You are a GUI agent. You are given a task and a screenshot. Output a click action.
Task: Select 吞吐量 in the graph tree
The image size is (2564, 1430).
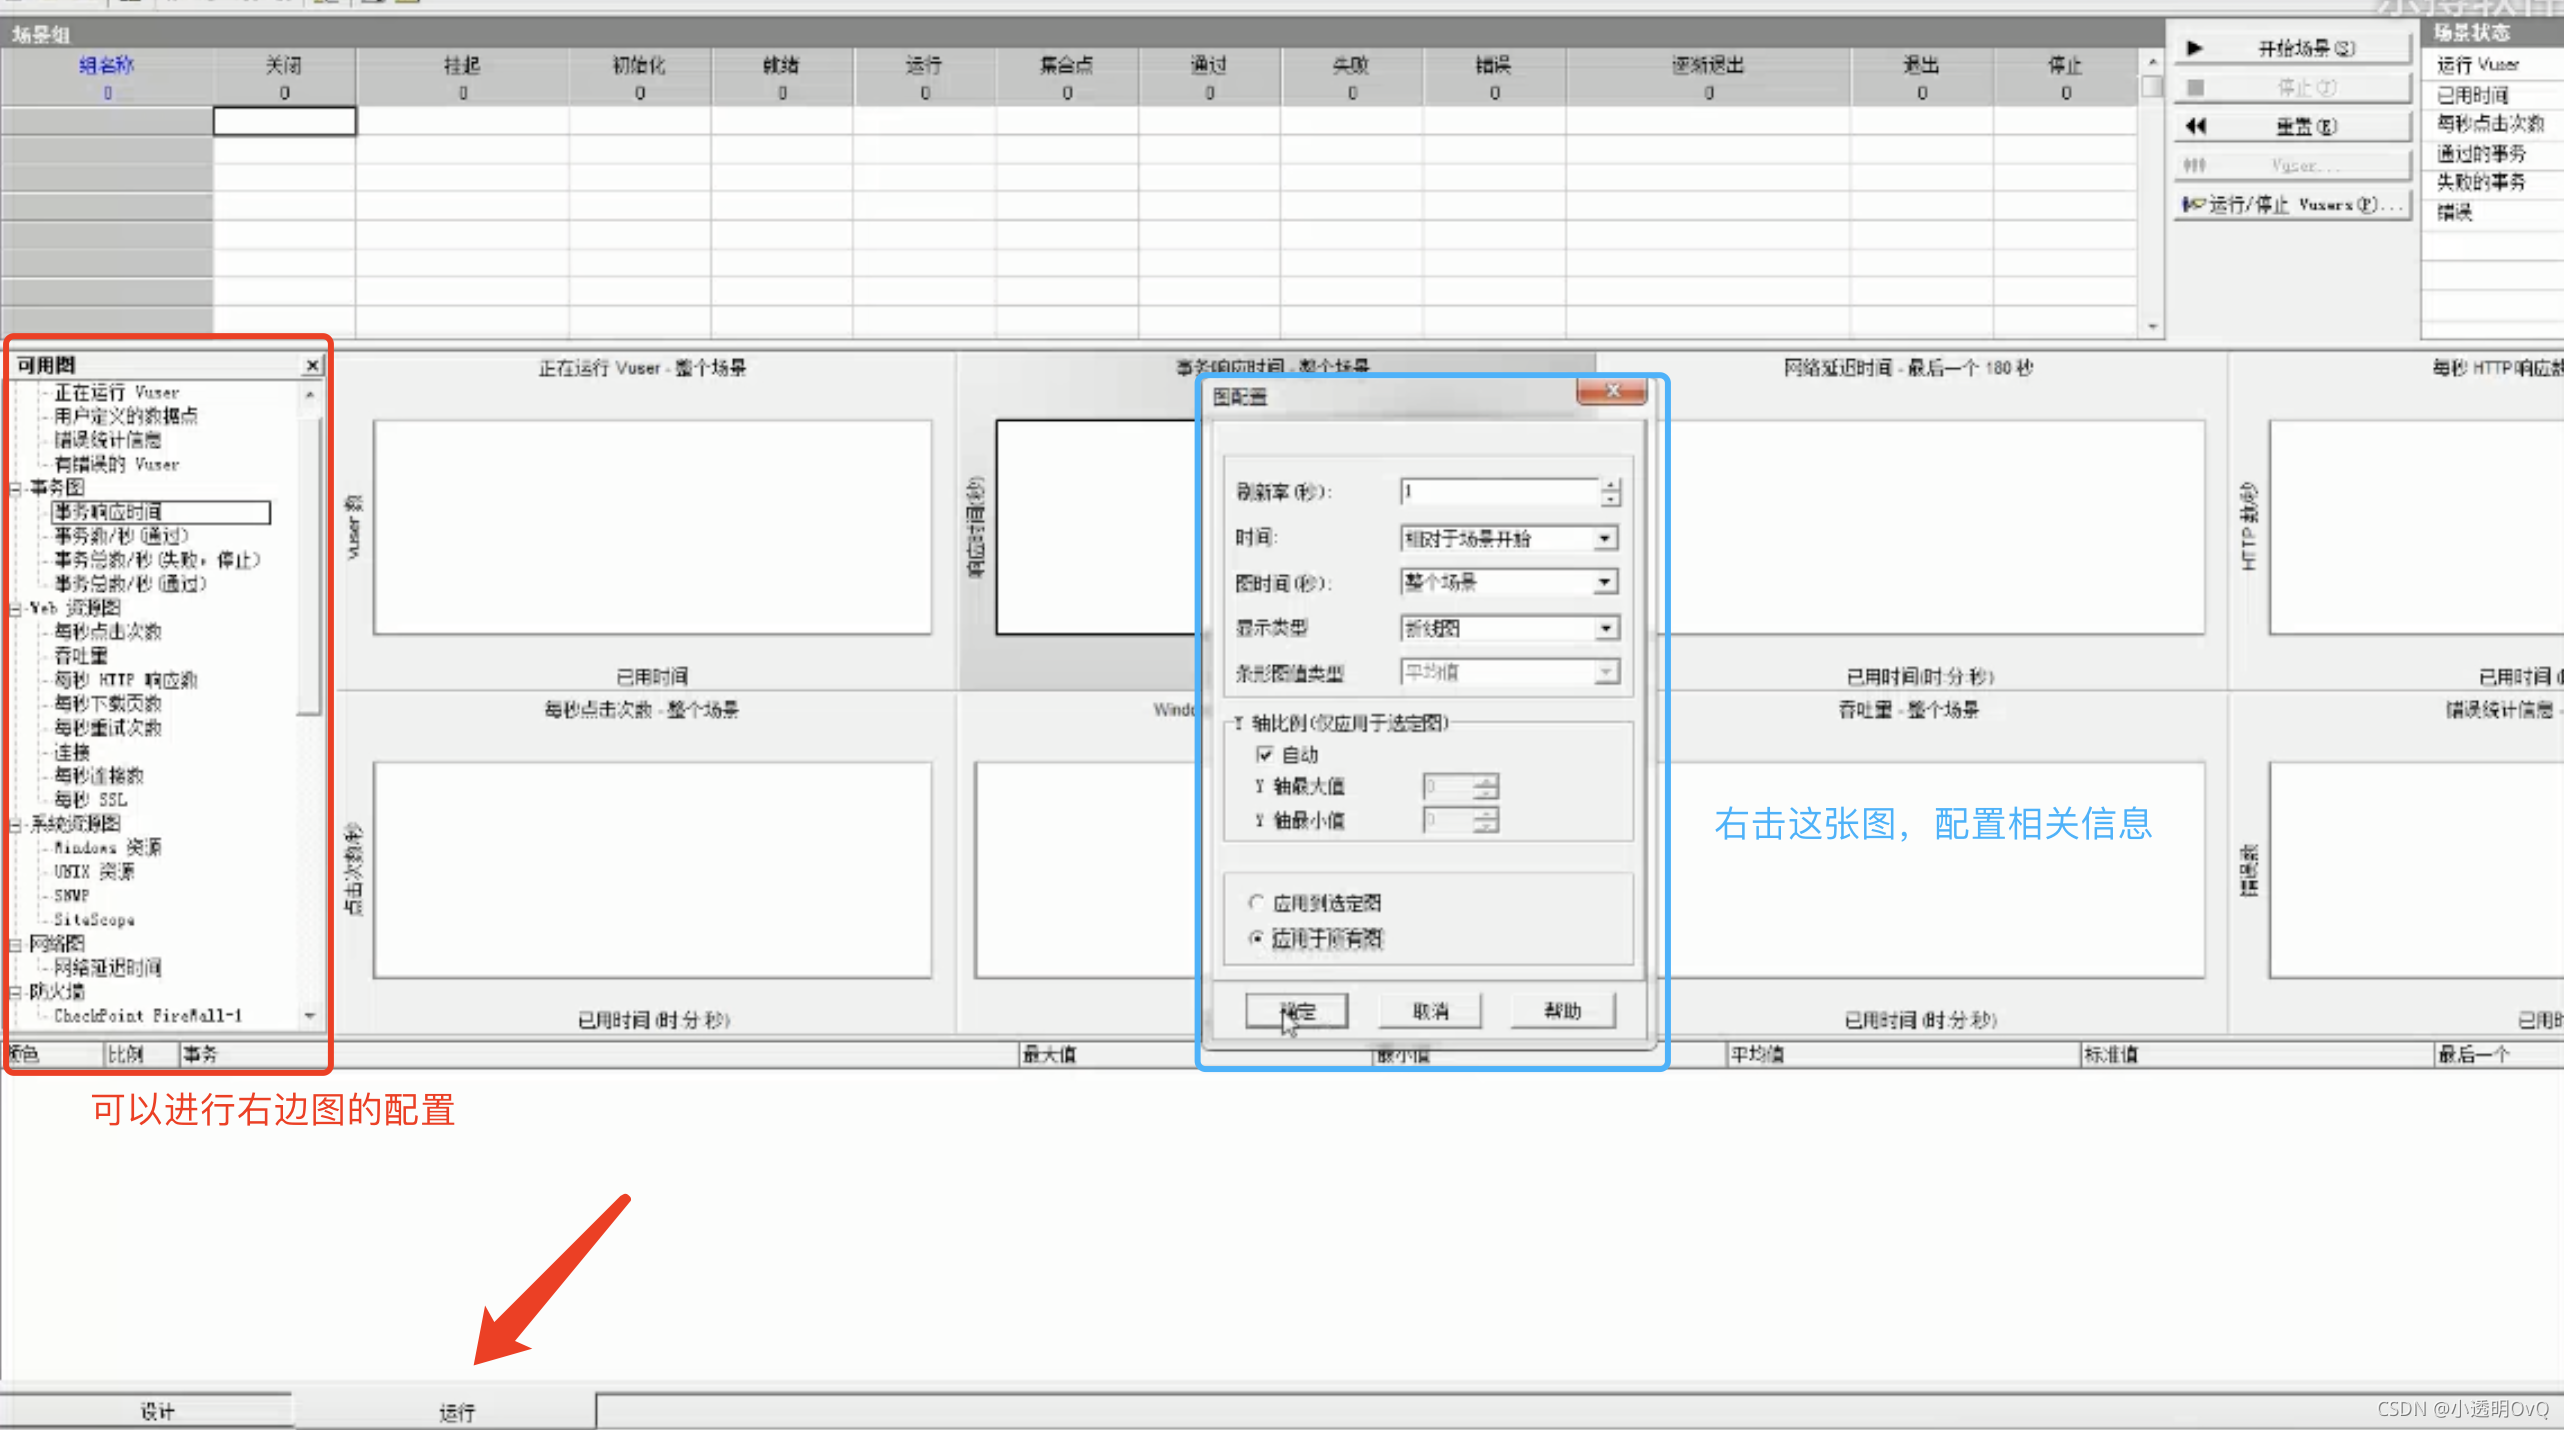80,656
